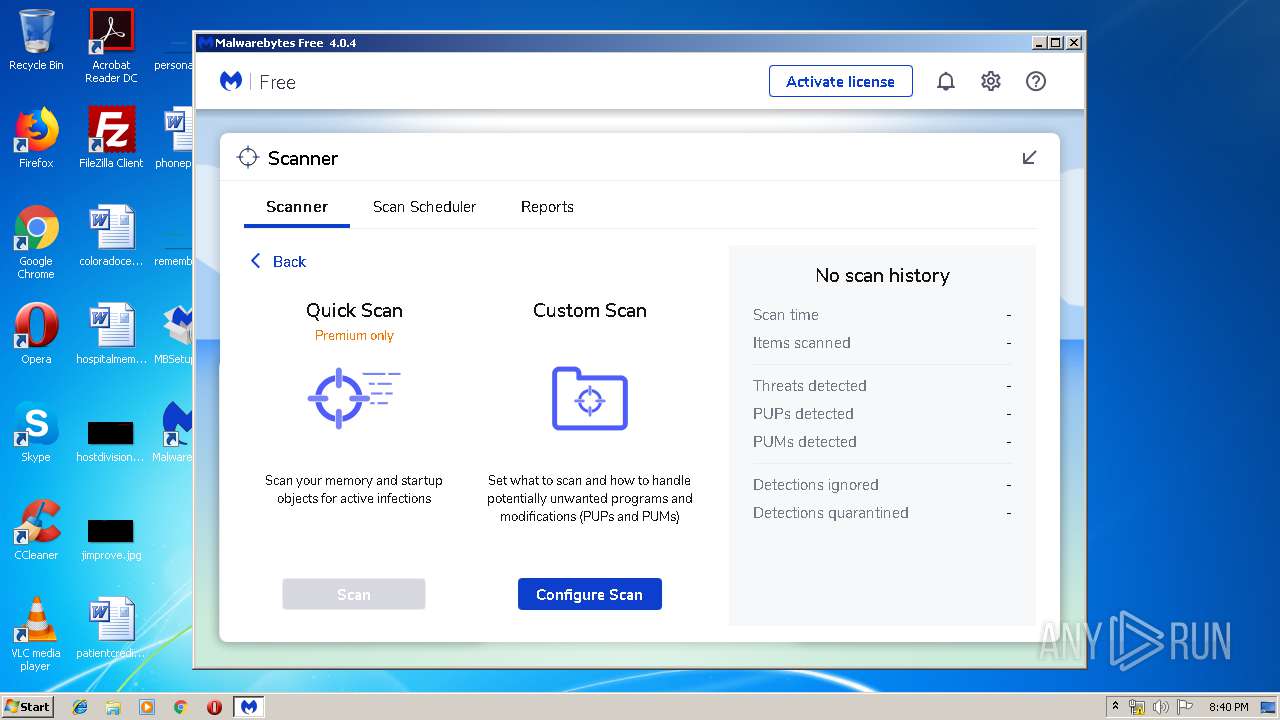Open Windows Explorer folder in taskbar
The image size is (1280, 720).
click(x=113, y=707)
